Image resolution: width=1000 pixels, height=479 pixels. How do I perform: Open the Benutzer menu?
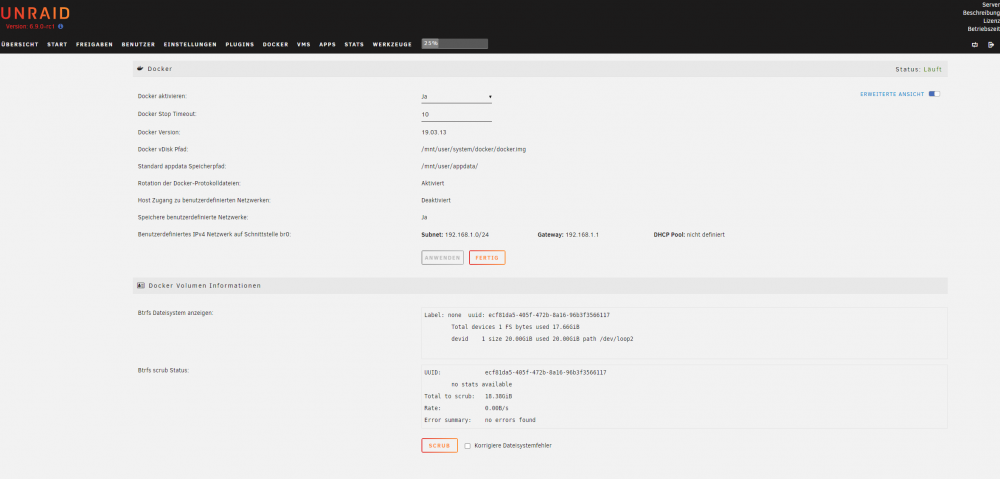pos(138,45)
